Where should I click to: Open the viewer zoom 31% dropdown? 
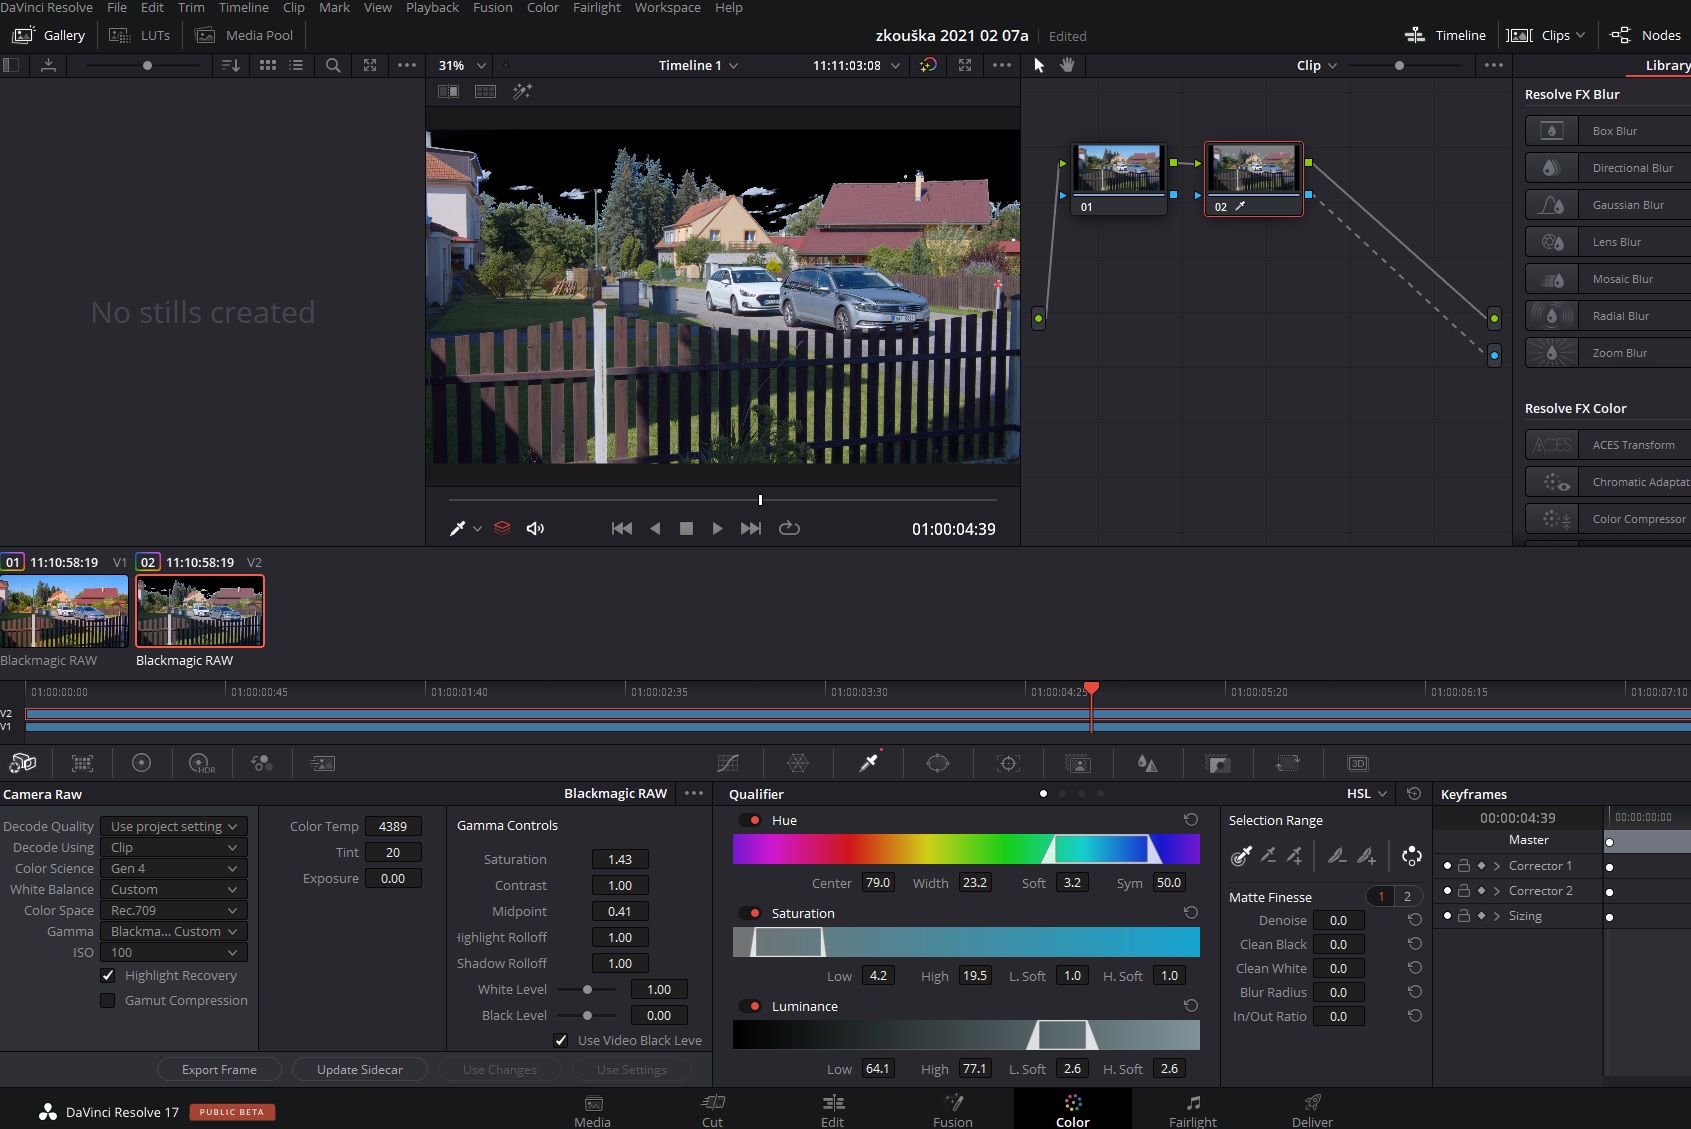462,65
